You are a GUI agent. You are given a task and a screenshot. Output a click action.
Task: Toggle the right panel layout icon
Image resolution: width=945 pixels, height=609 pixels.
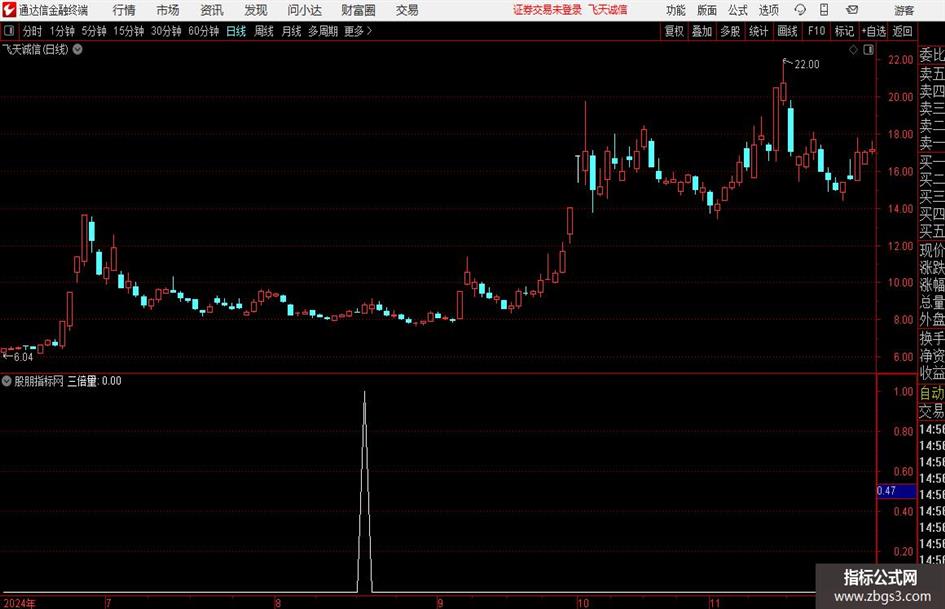[x=868, y=50]
